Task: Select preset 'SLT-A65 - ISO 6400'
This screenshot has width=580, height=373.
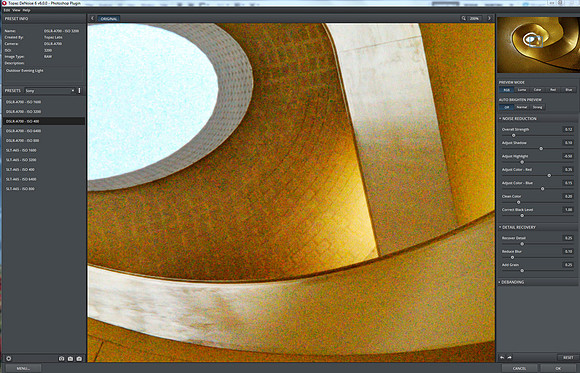Action: (x=44, y=179)
